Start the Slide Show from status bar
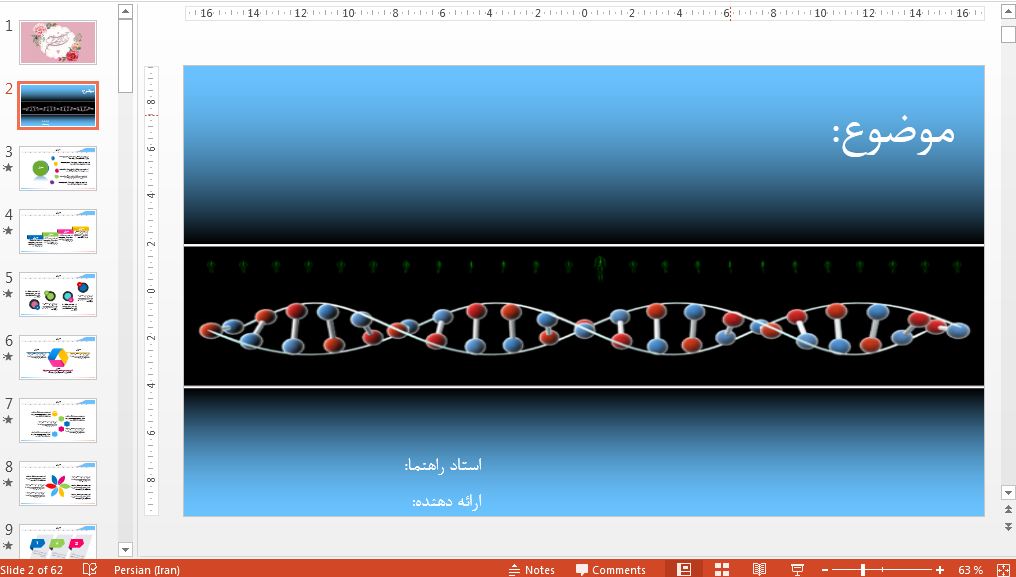1016x577 pixels. tap(797, 569)
